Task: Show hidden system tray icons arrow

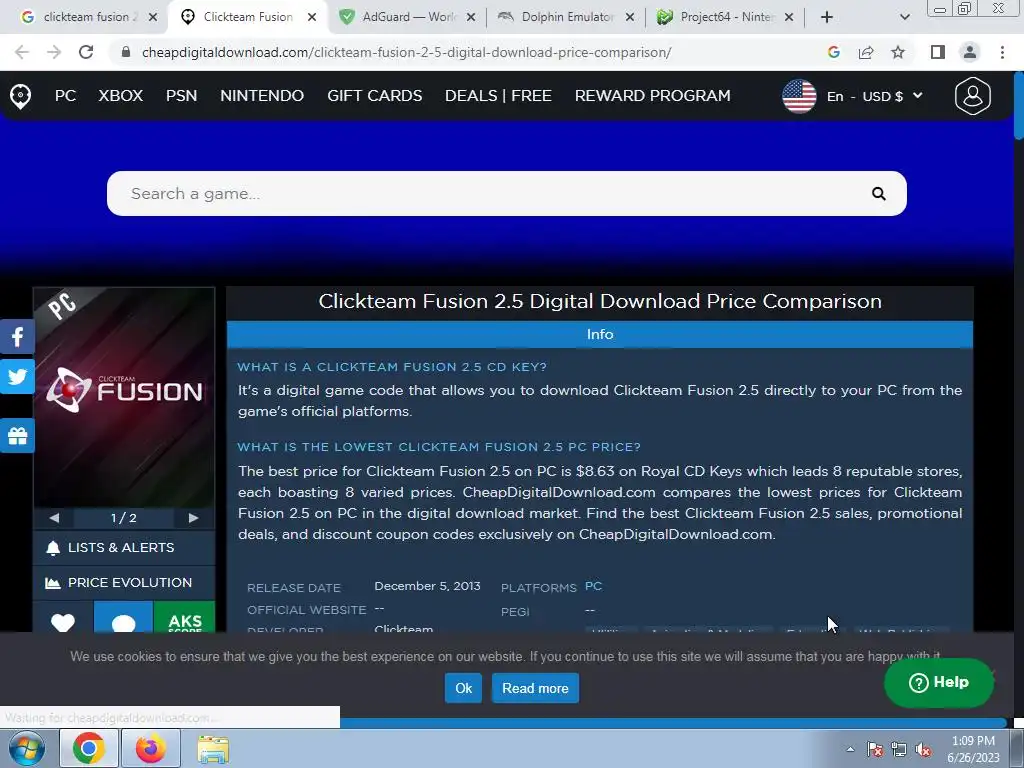Action: pos(850,749)
